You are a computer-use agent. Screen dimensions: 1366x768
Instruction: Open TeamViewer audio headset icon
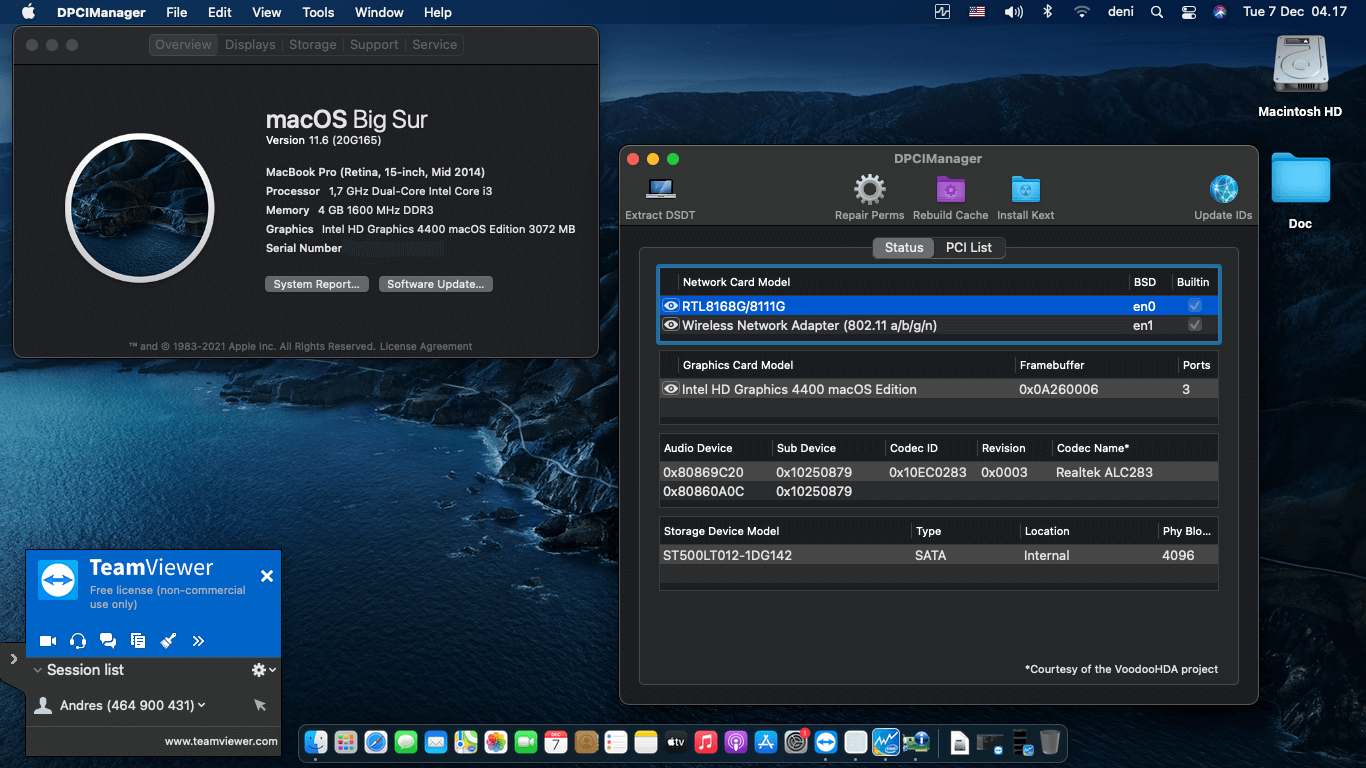(78, 641)
